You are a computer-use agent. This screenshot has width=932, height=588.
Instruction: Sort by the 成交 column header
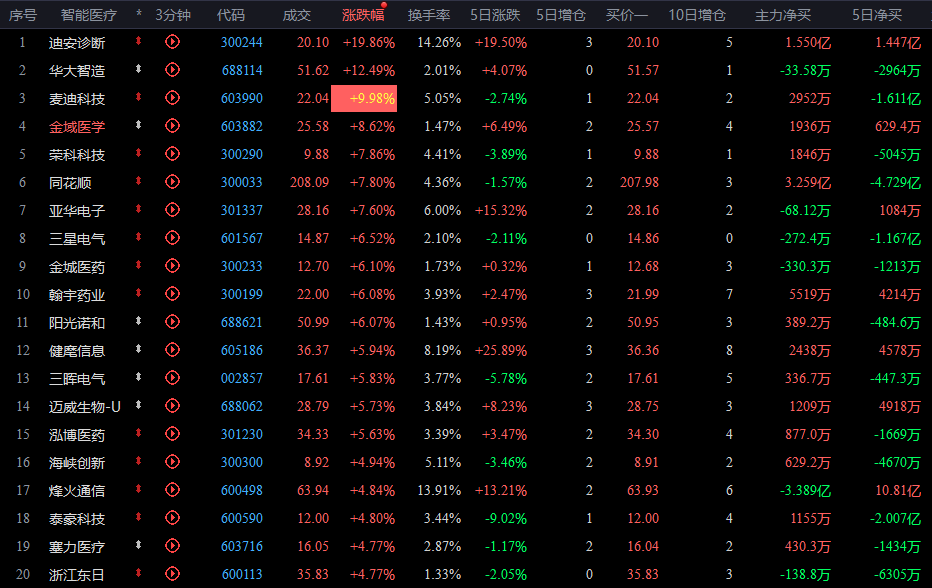click(x=297, y=15)
